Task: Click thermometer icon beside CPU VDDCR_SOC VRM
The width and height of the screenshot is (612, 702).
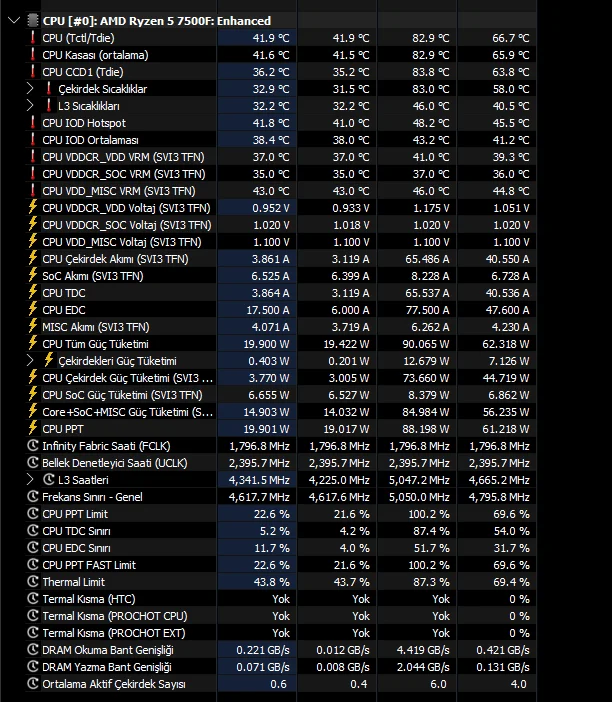Action: point(33,174)
